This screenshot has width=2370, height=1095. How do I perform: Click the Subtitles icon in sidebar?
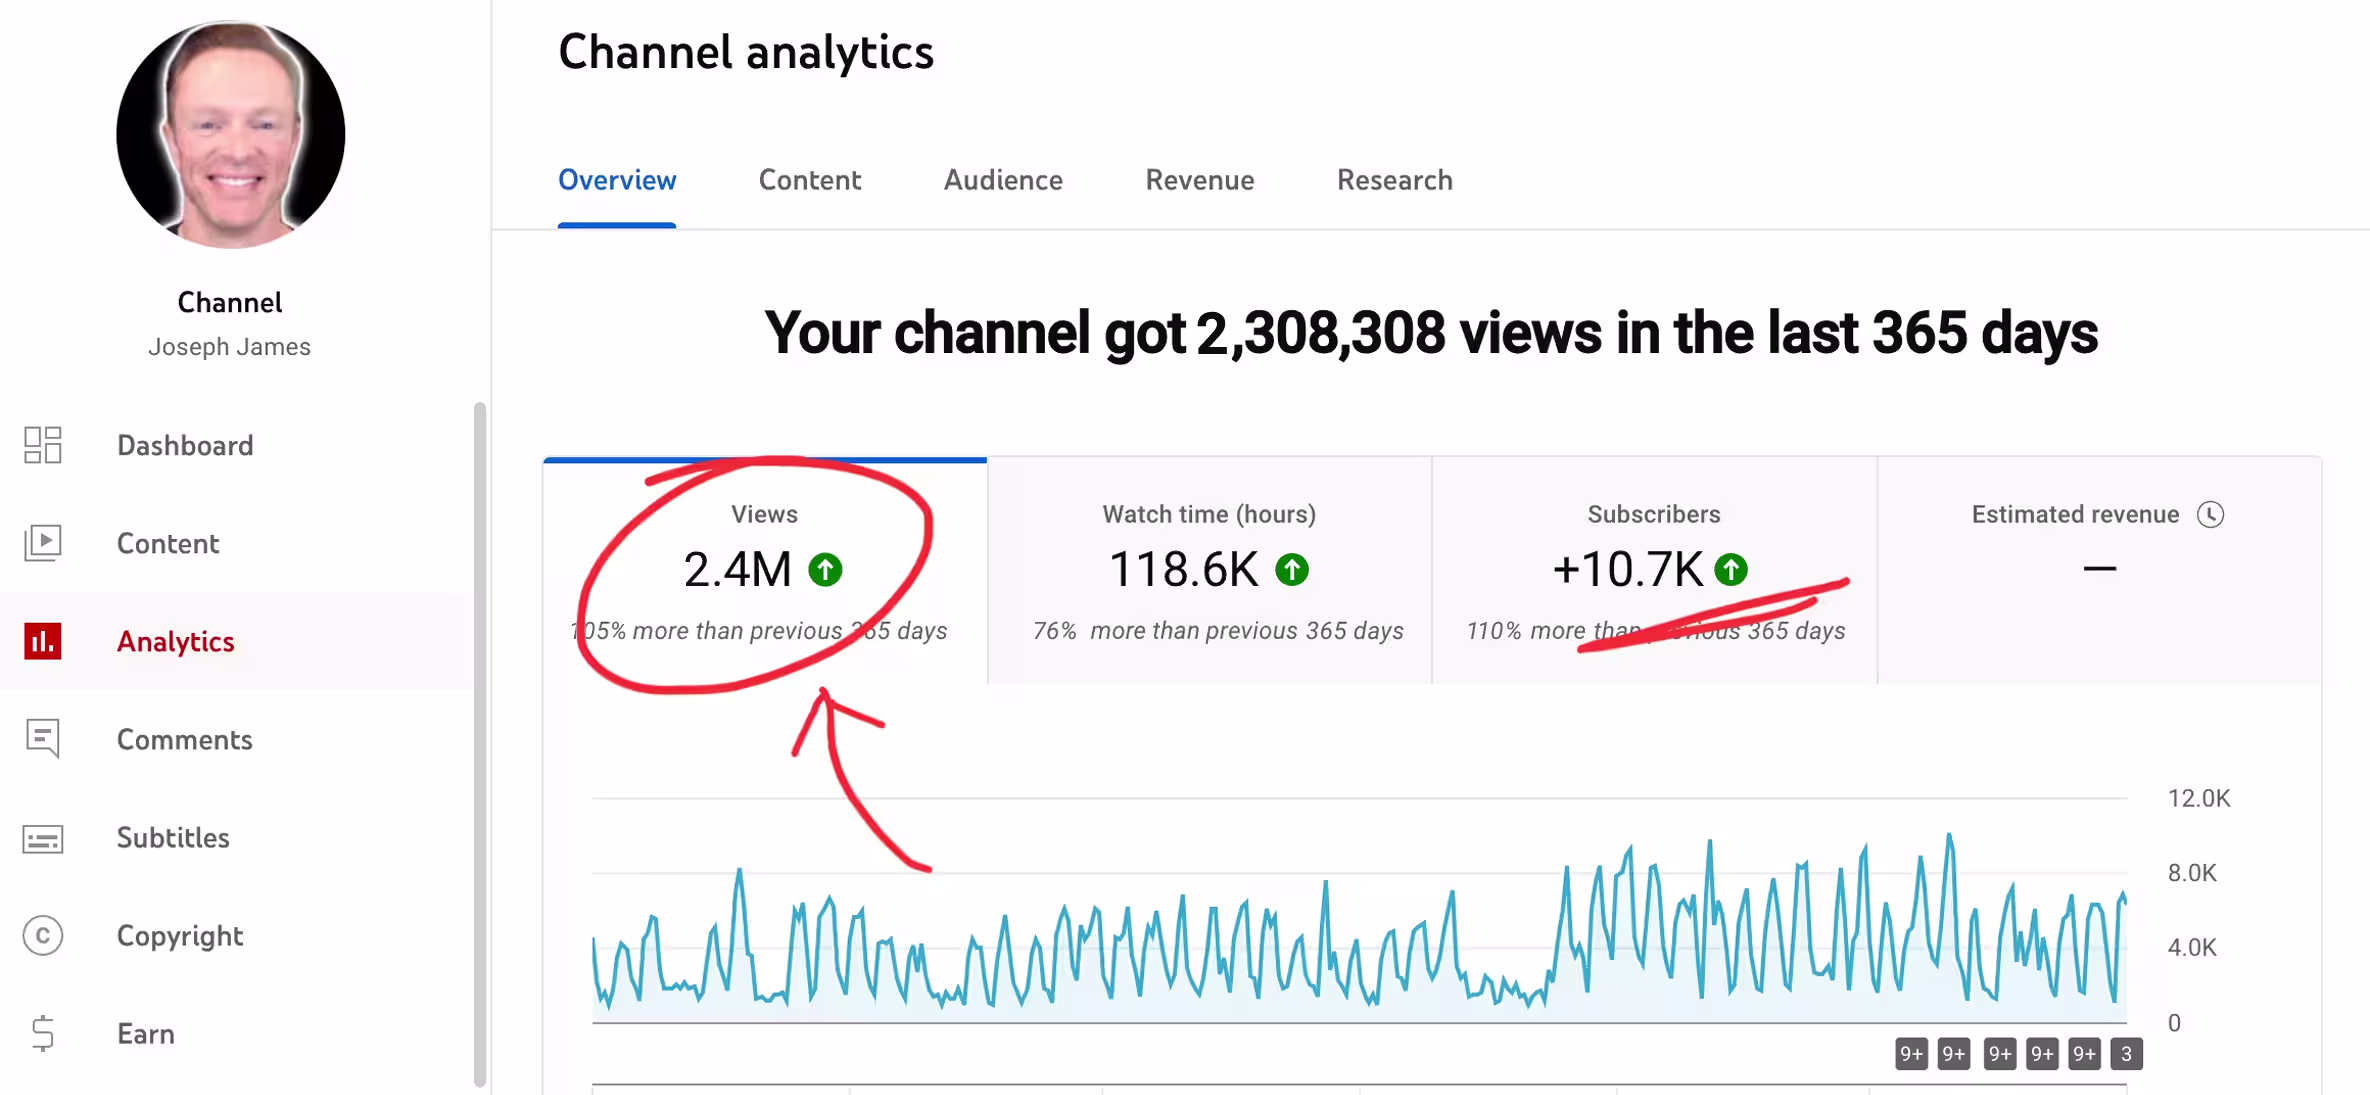coord(43,838)
